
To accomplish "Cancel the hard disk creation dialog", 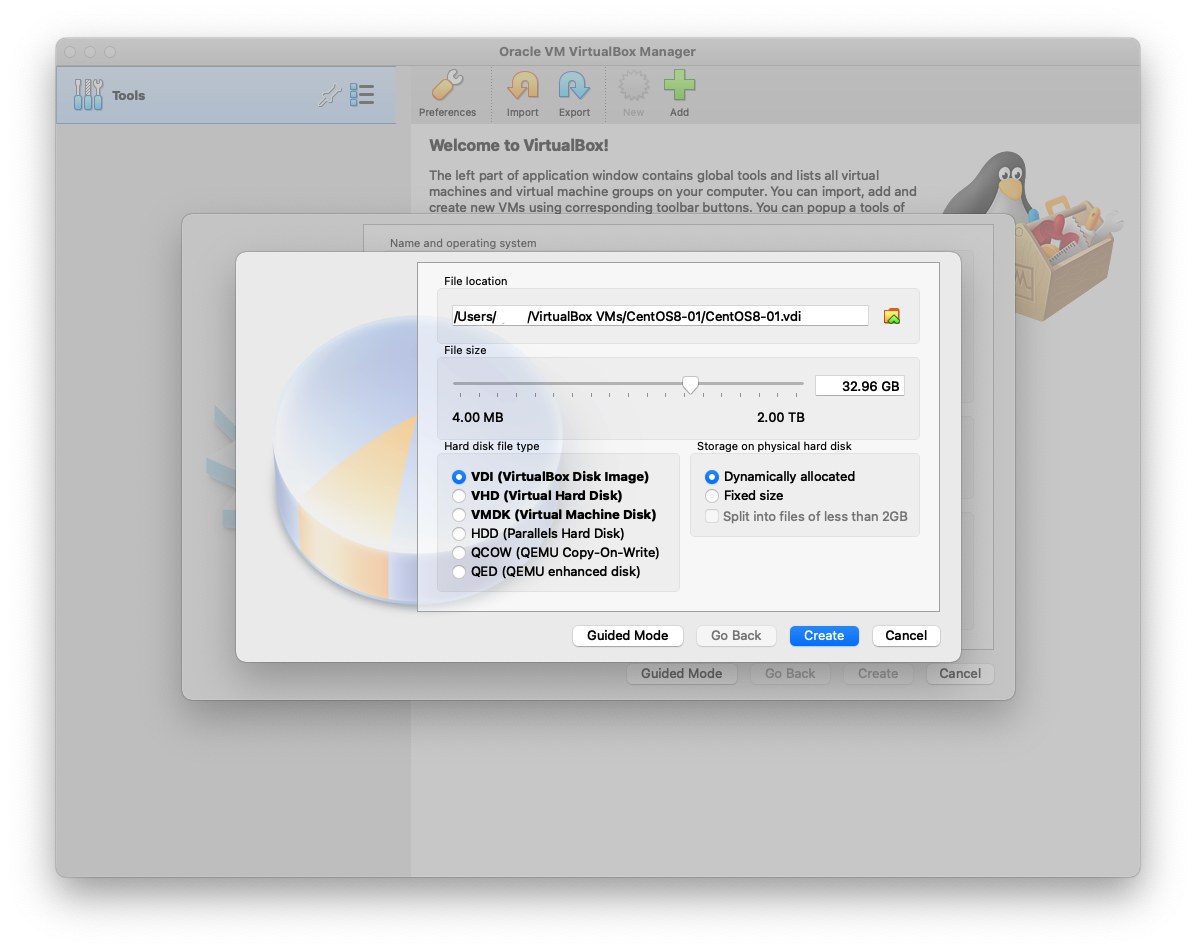I will [x=906, y=635].
